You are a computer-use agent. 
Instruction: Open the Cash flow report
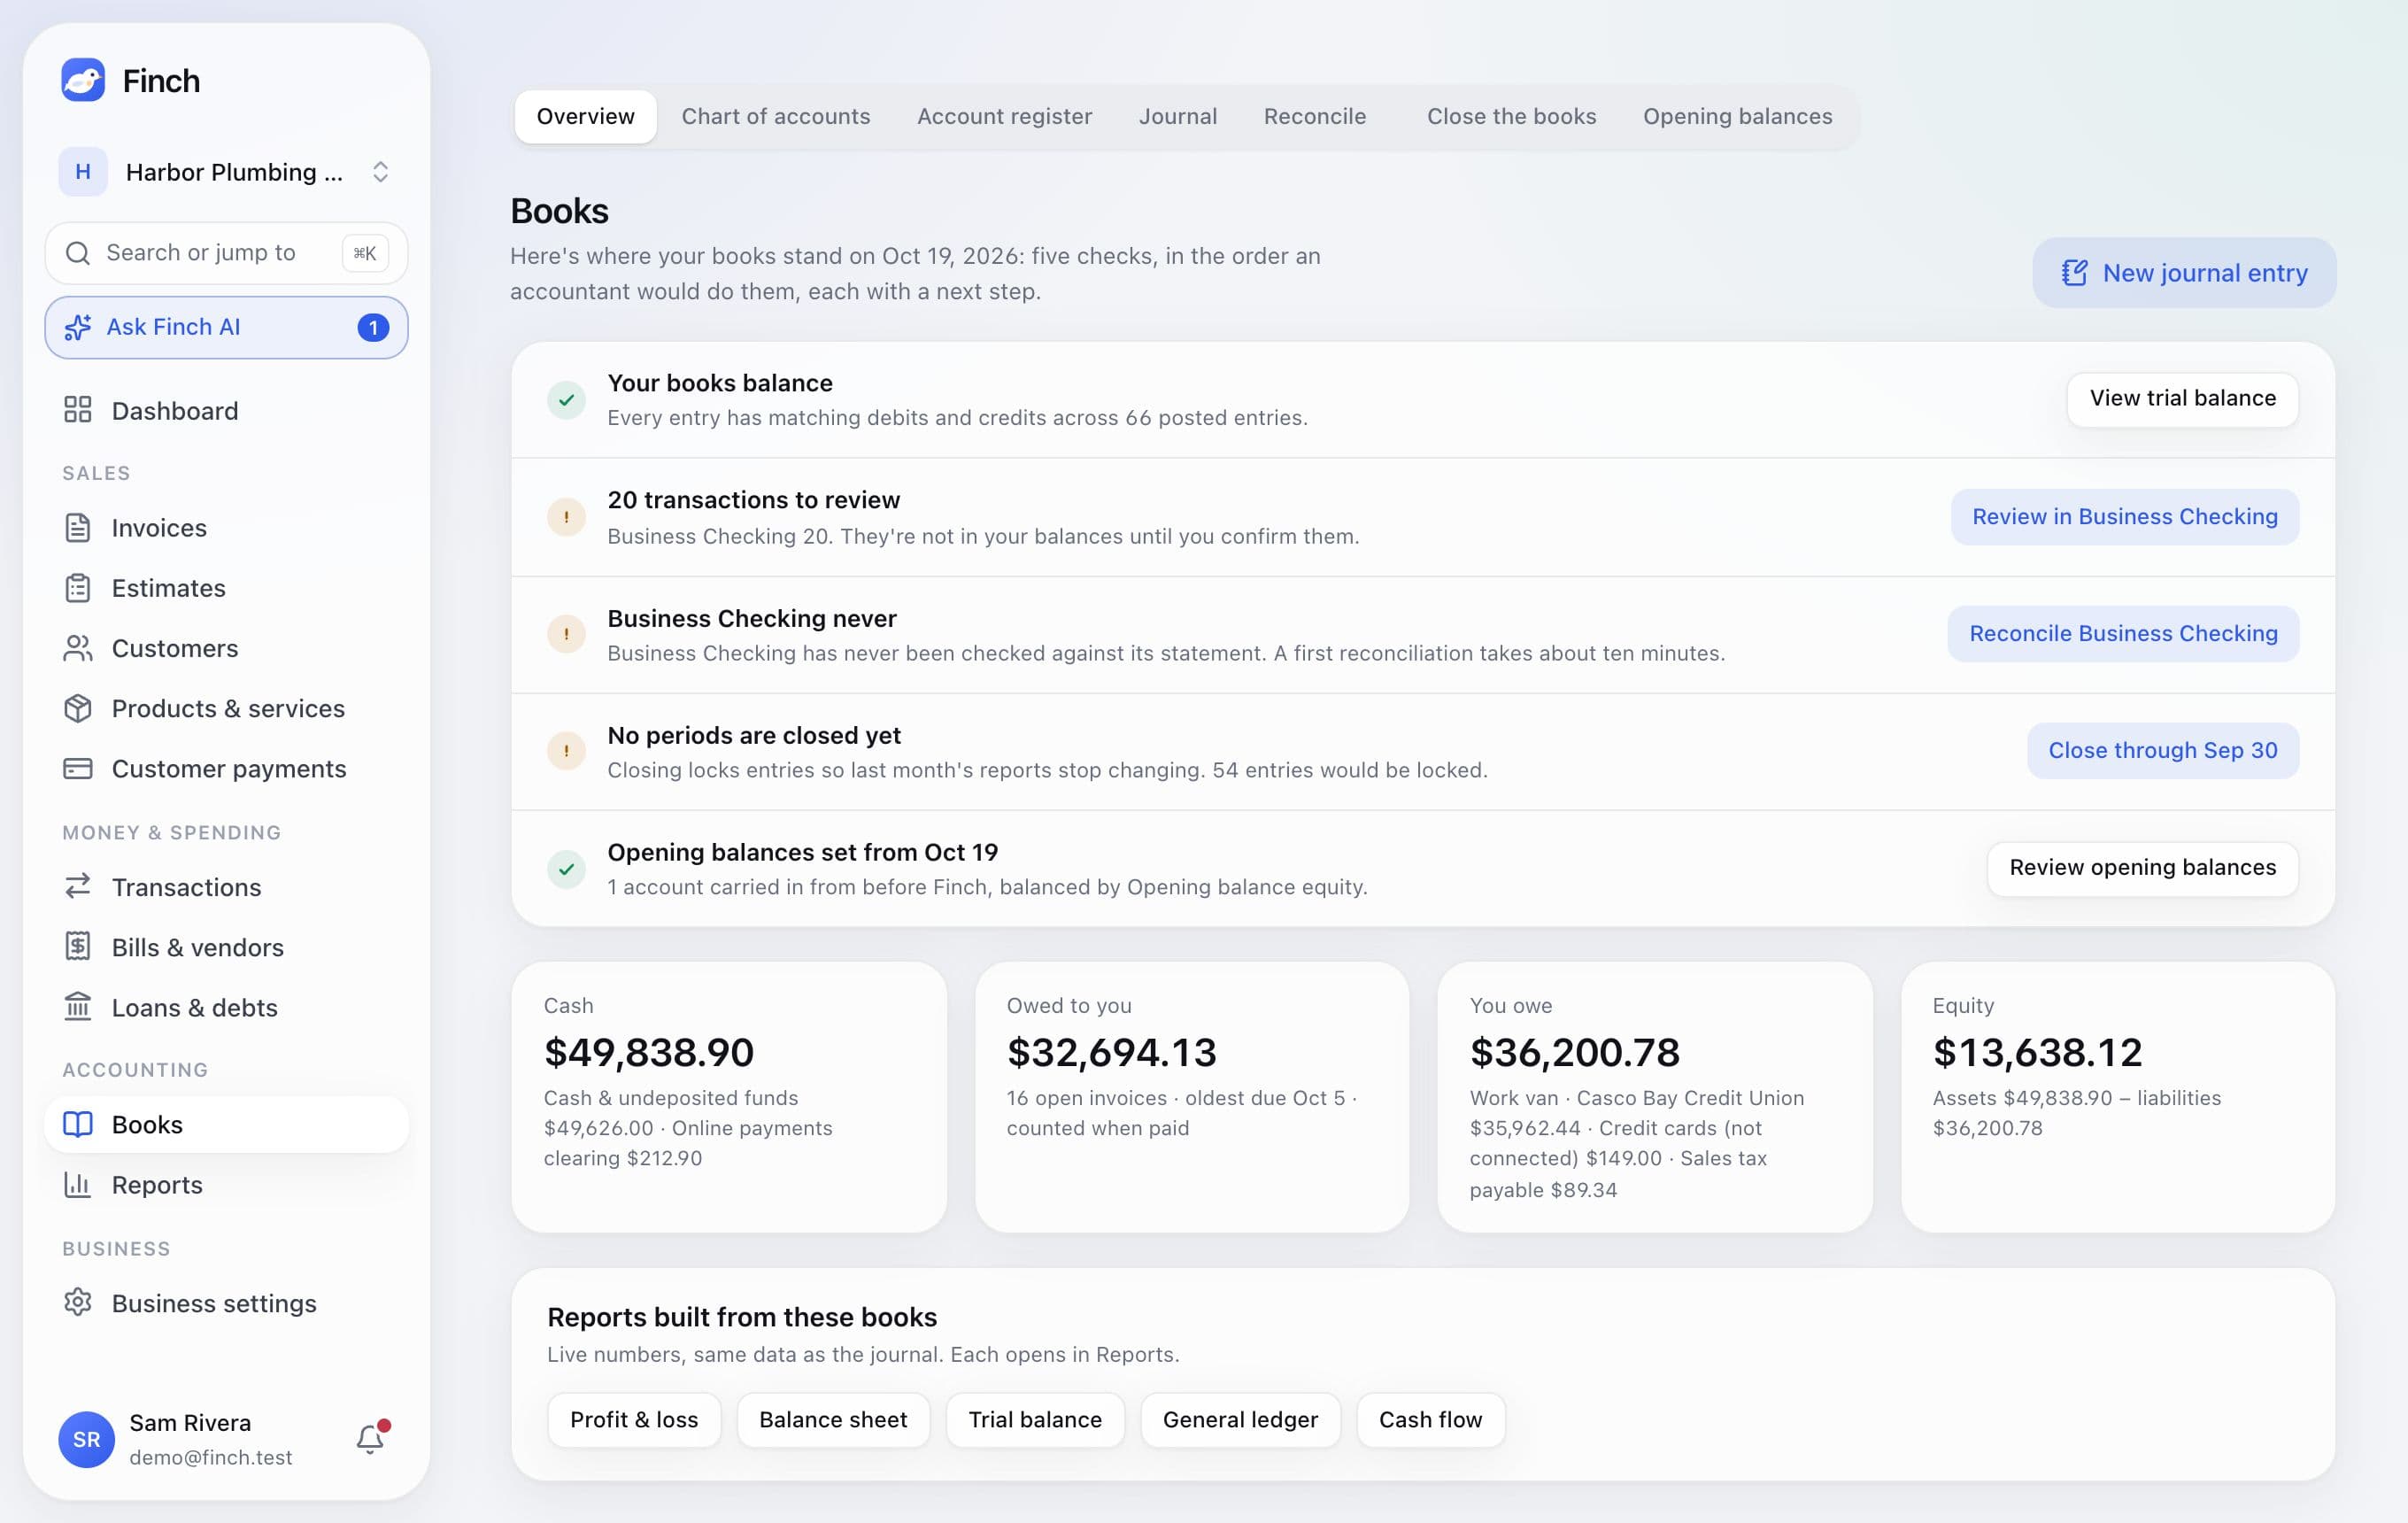pos(1430,1420)
